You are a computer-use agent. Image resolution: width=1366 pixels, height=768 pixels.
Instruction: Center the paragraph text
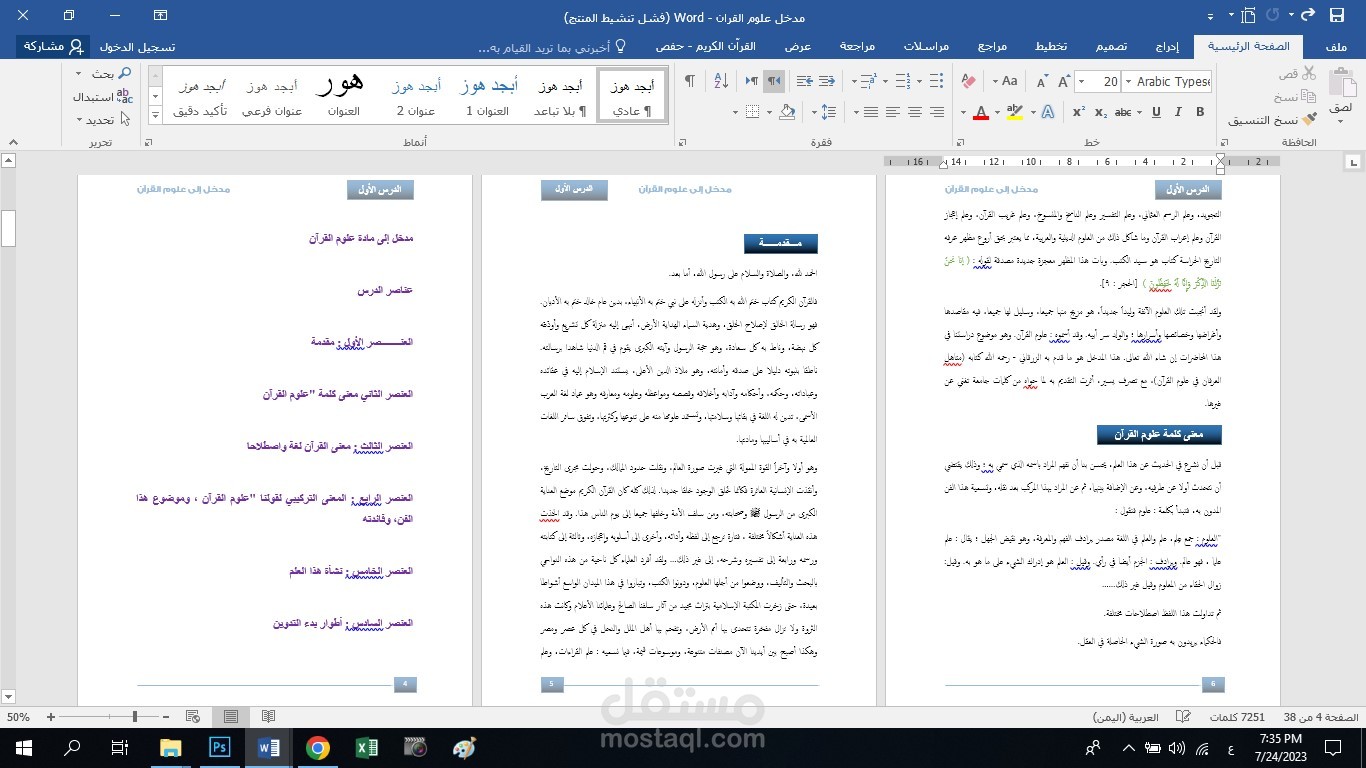click(914, 111)
